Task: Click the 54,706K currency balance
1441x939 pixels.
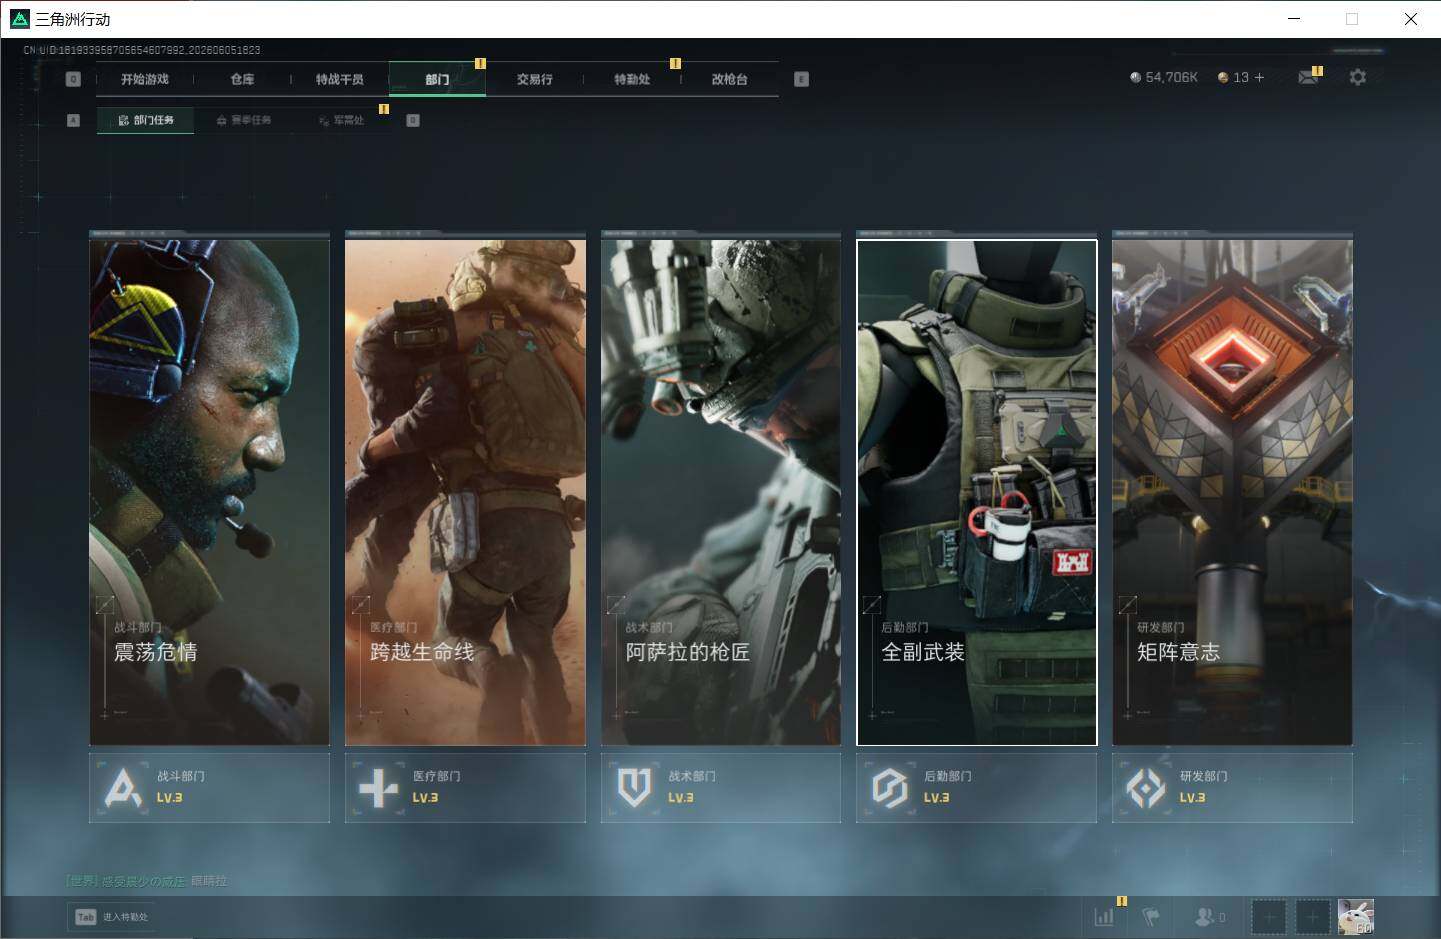Action: pos(1163,77)
